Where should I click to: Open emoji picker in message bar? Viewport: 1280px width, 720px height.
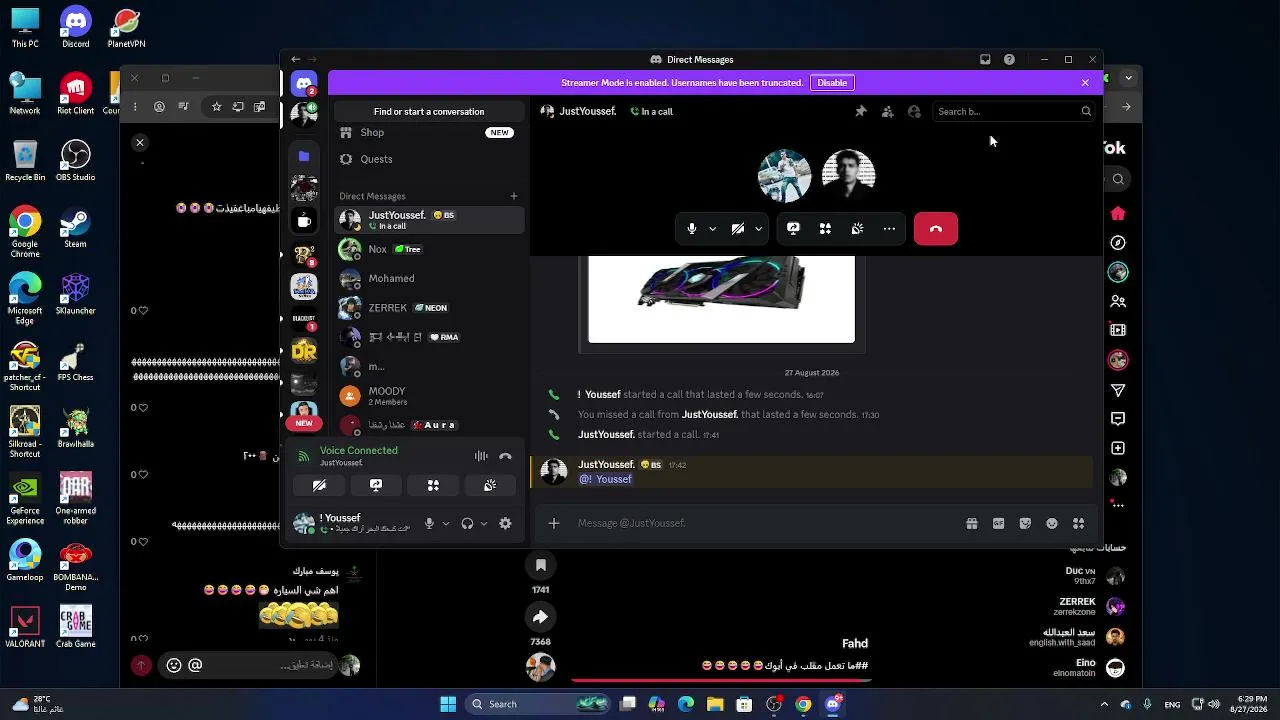point(1052,523)
